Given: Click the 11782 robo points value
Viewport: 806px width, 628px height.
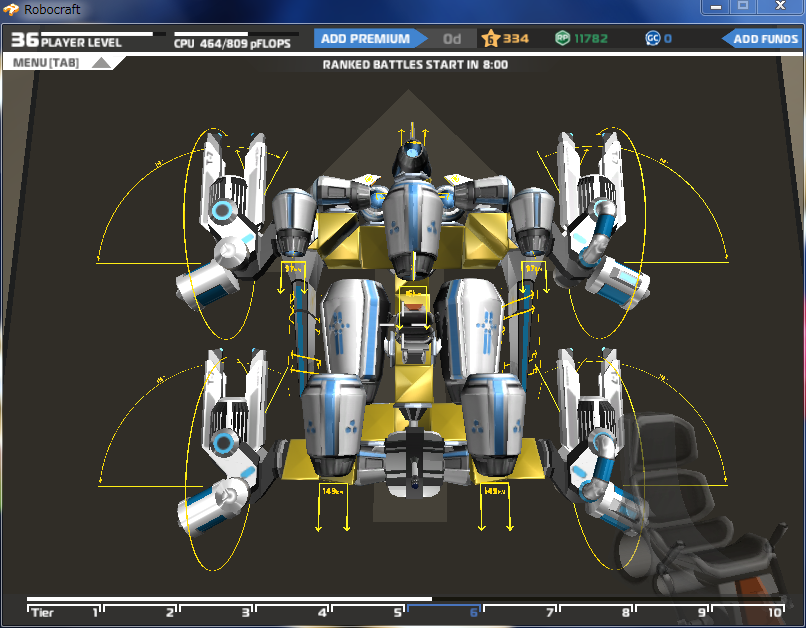Looking at the screenshot, I should (591, 39).
